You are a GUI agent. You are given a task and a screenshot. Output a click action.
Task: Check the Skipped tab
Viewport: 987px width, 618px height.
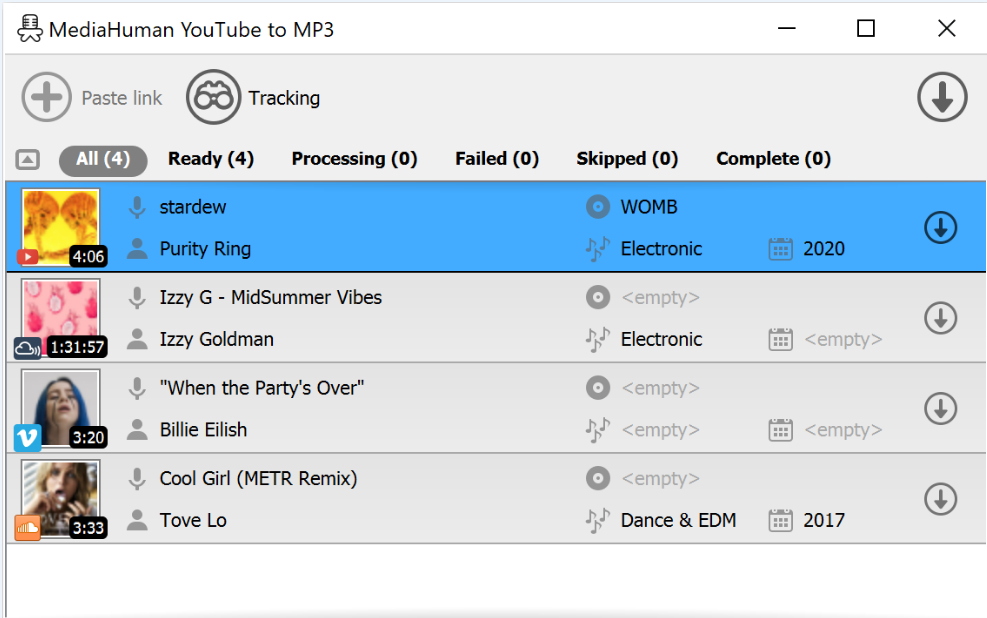627,159
